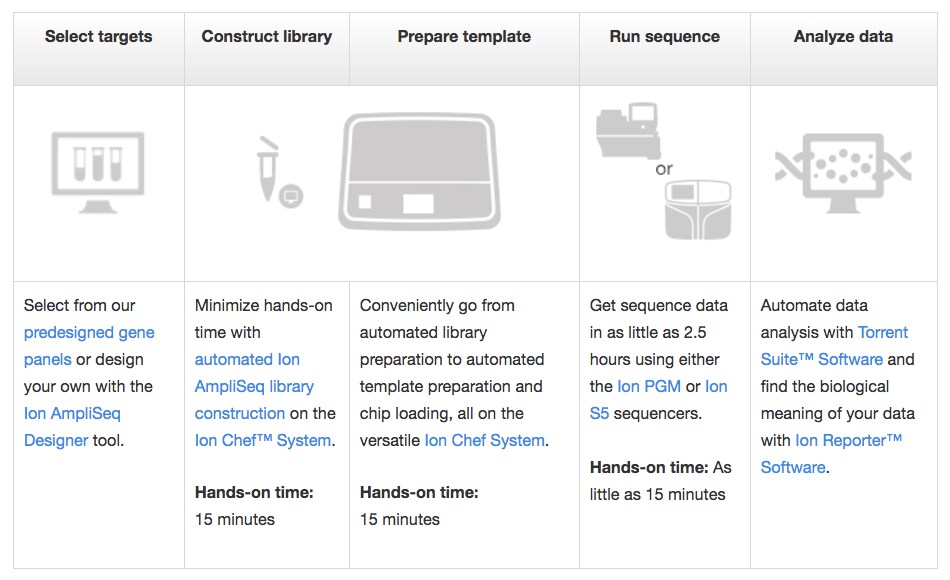Click the Analyze data column header
Screen dimensions: 950x580
[x=843, y=37]
